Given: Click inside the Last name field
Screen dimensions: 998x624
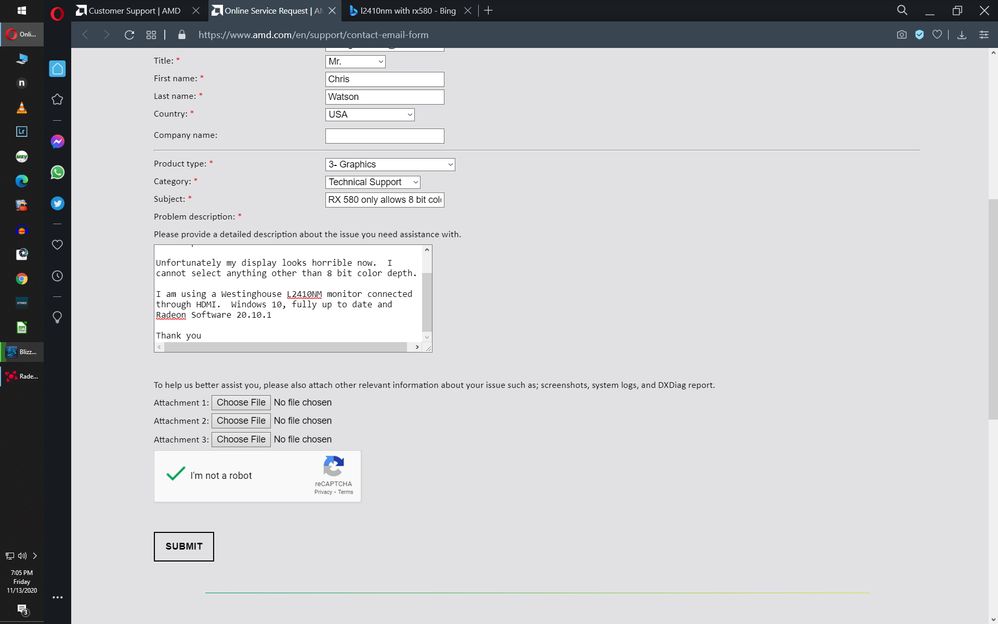Looking at the screenshot, I should tap(384, 97).
